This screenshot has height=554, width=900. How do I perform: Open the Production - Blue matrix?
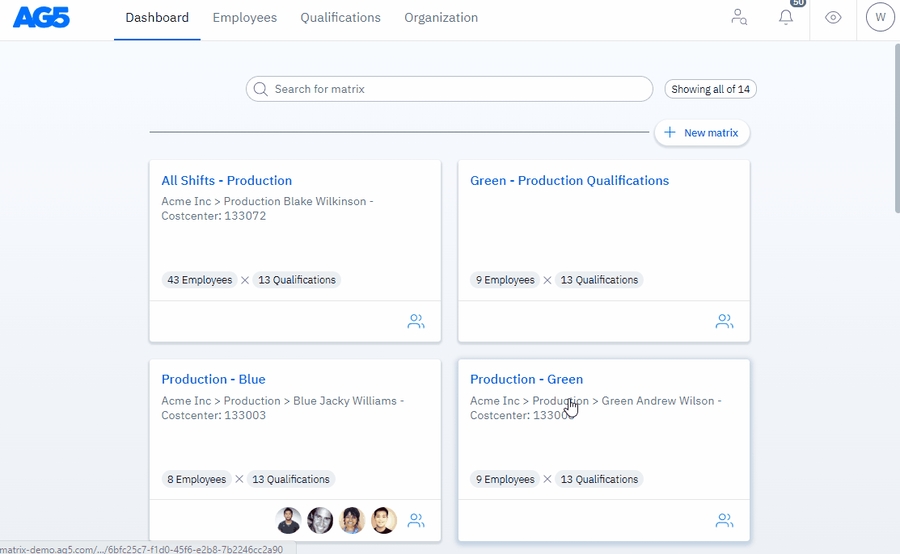coord(213,380)
